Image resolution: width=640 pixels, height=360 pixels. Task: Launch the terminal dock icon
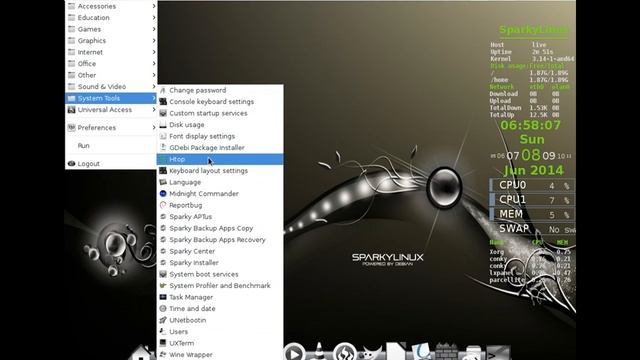(497, 353)
